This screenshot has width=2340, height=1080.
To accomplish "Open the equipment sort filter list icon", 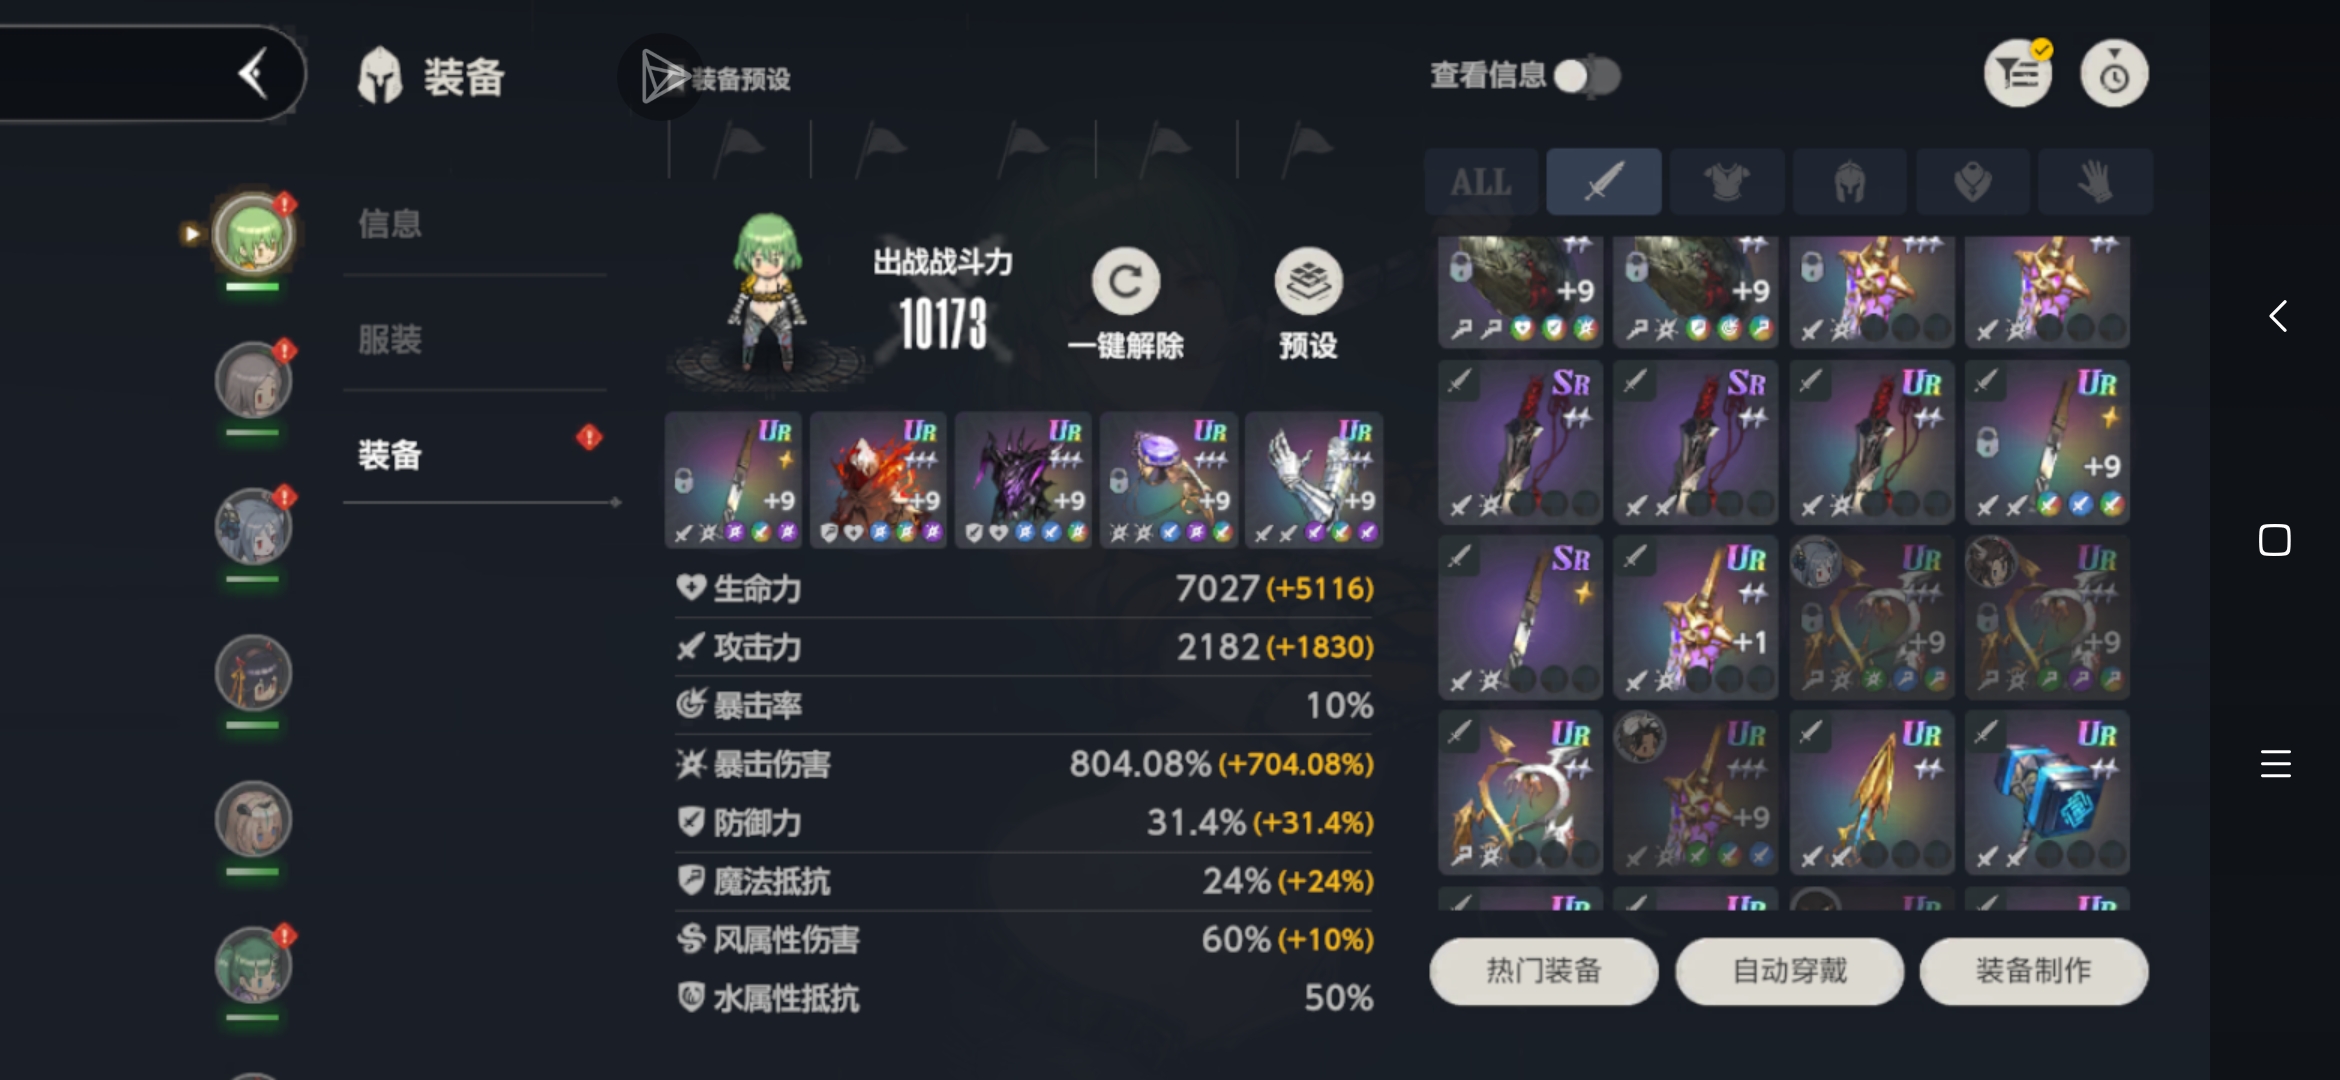I will 2018,73.
